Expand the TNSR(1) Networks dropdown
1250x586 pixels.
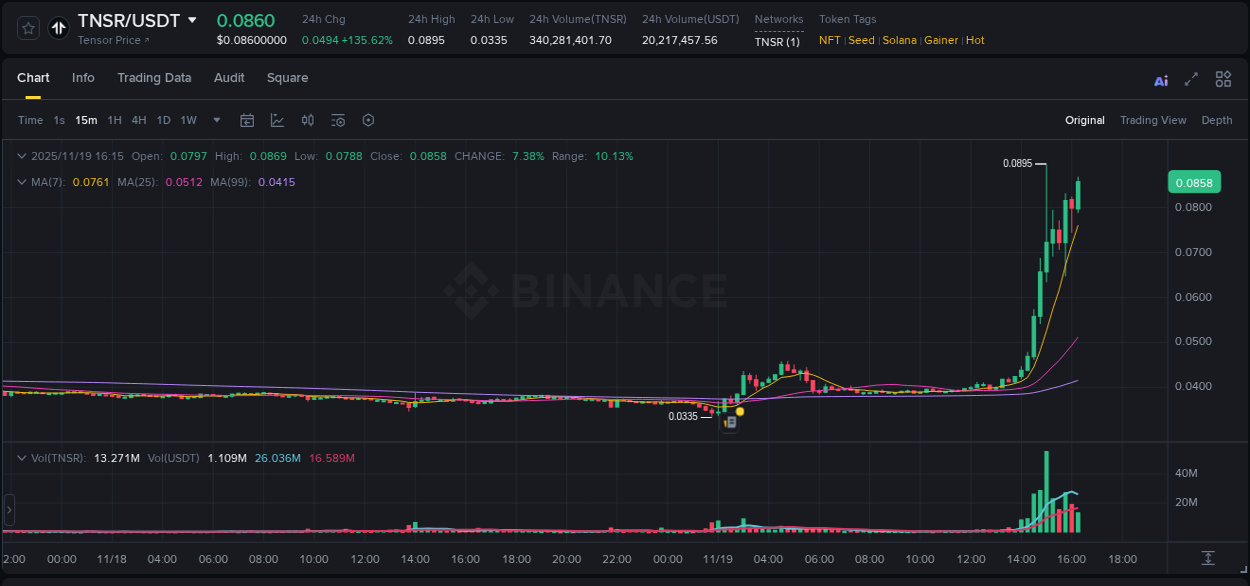[778, 41]
